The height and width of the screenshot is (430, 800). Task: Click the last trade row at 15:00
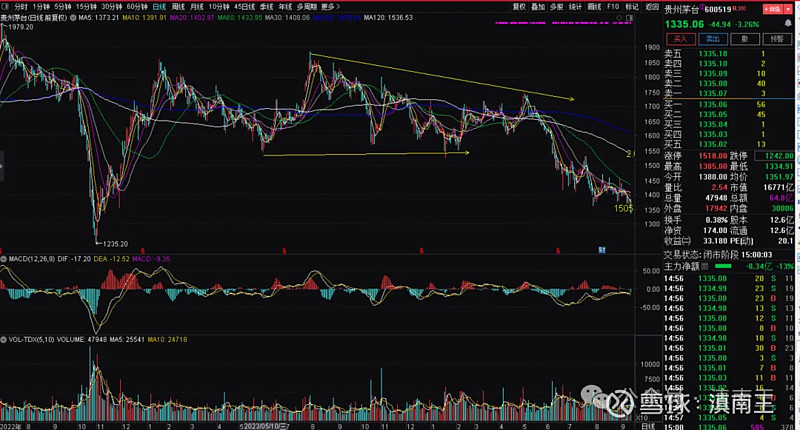tap(729, 427)
